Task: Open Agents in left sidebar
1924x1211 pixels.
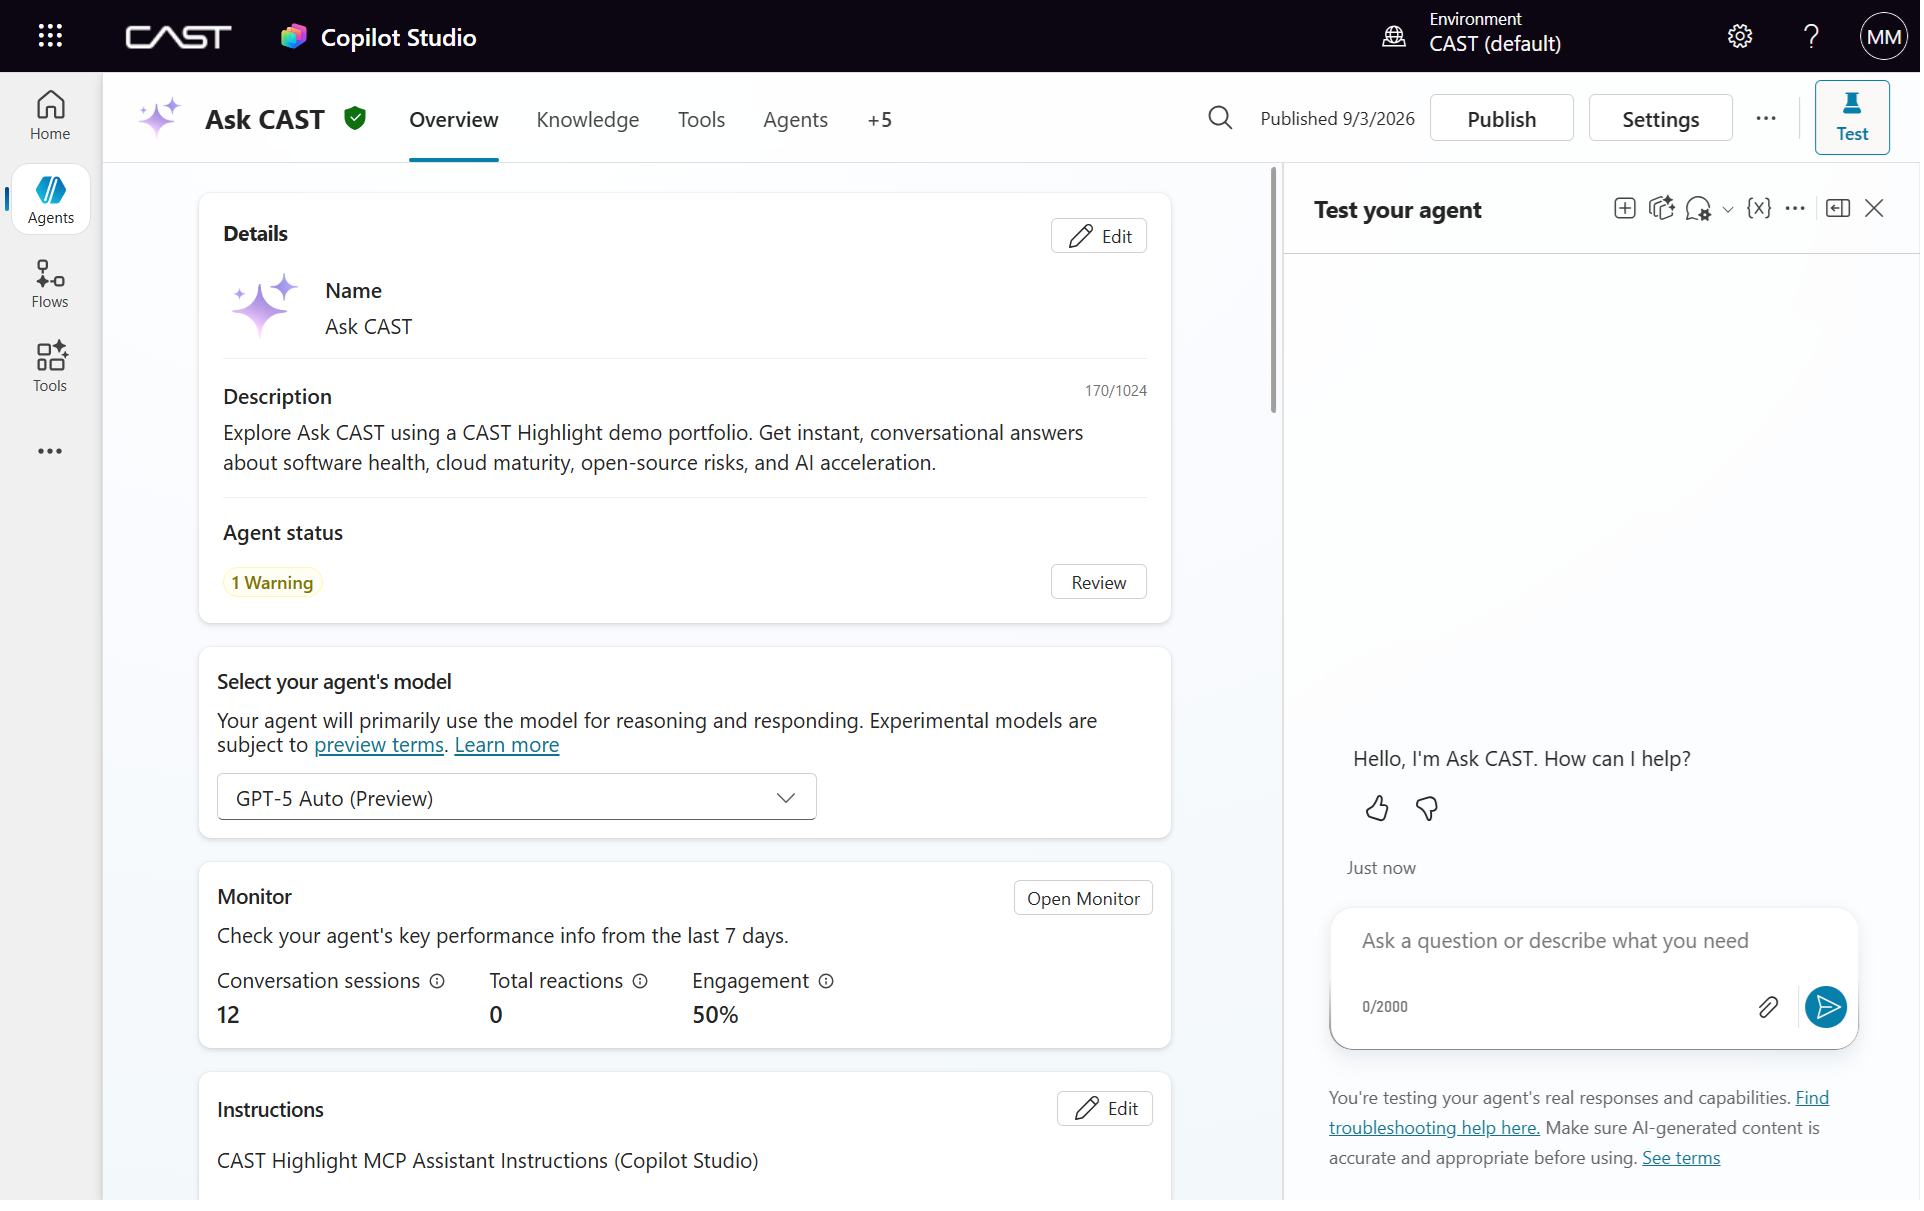Action: [50, 200]
